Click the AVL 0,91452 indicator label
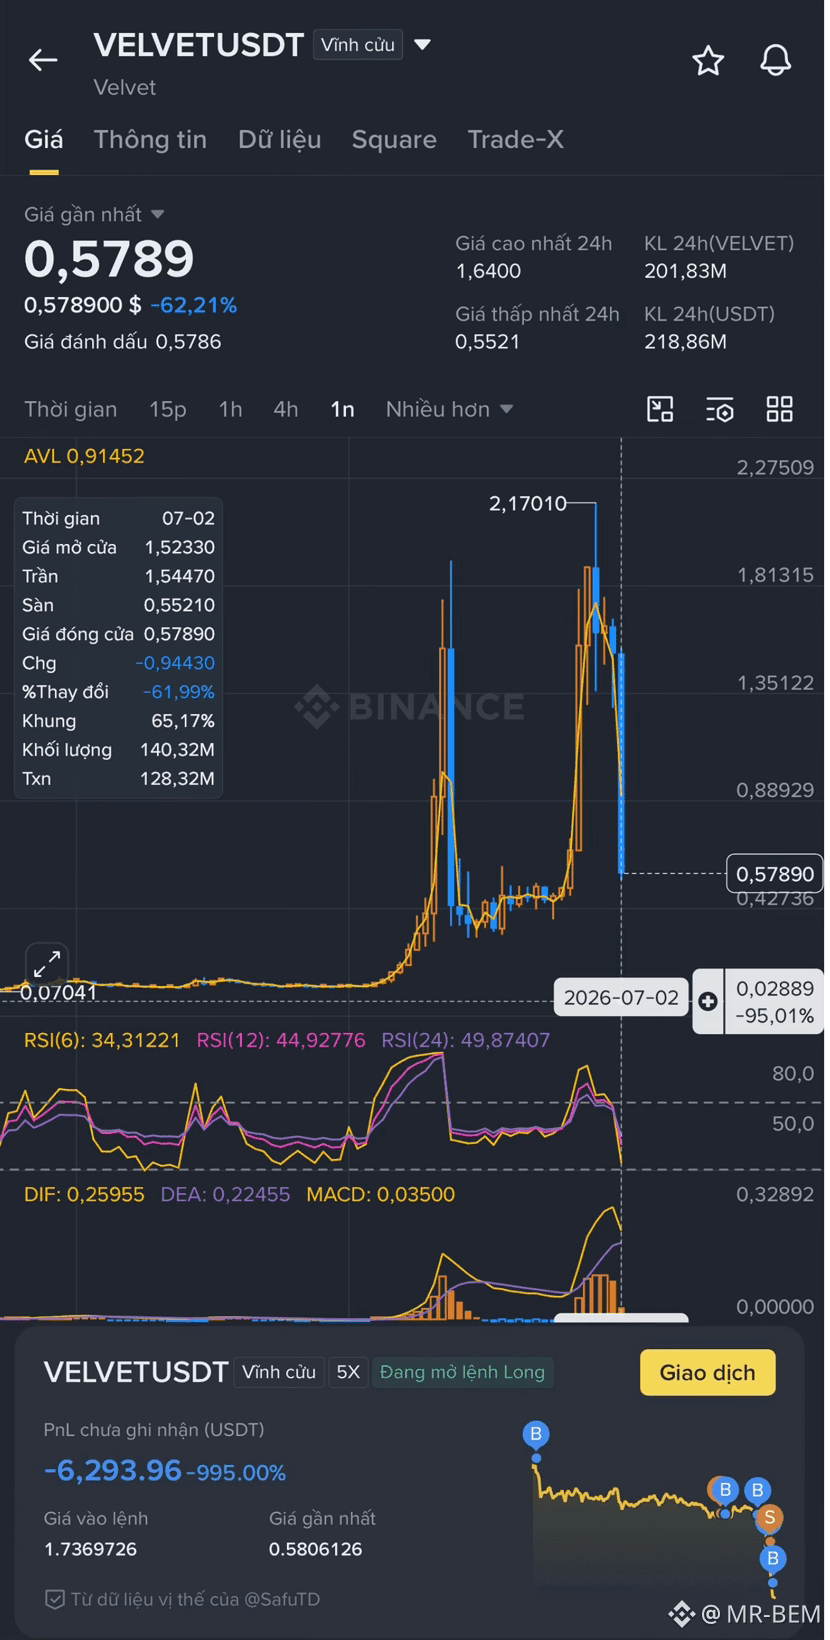The height and width of the screenshot is (1640, 830). point(84,456)
